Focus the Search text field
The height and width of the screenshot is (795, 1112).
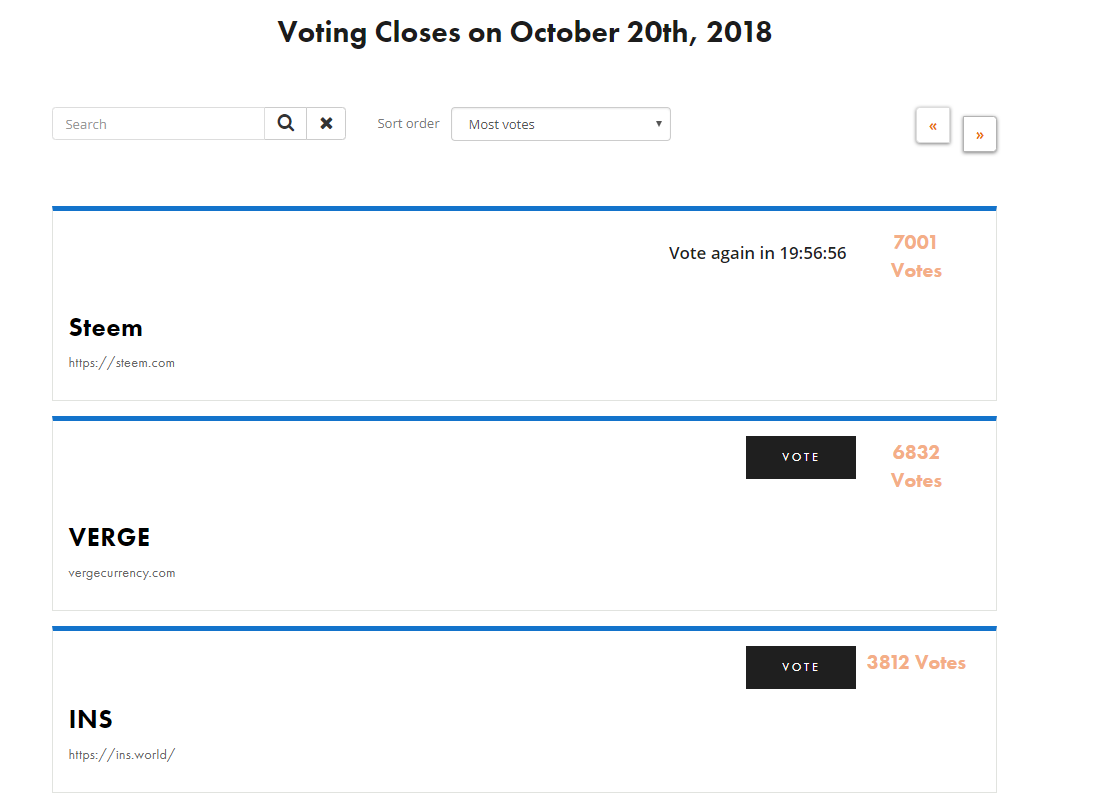click(x=159, y=124)
